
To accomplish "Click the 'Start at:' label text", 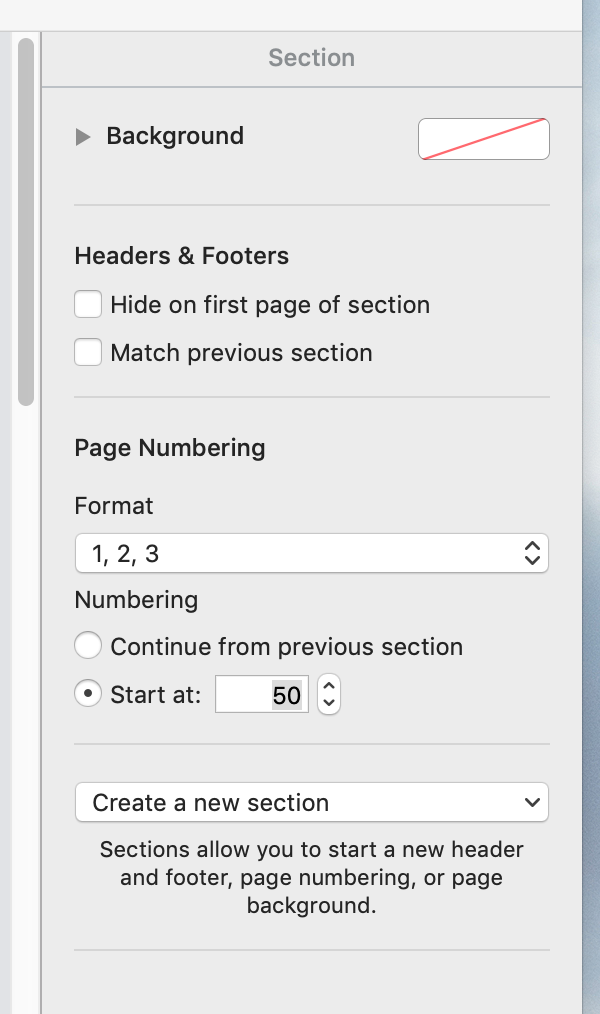I will click(x=156, y=695).
